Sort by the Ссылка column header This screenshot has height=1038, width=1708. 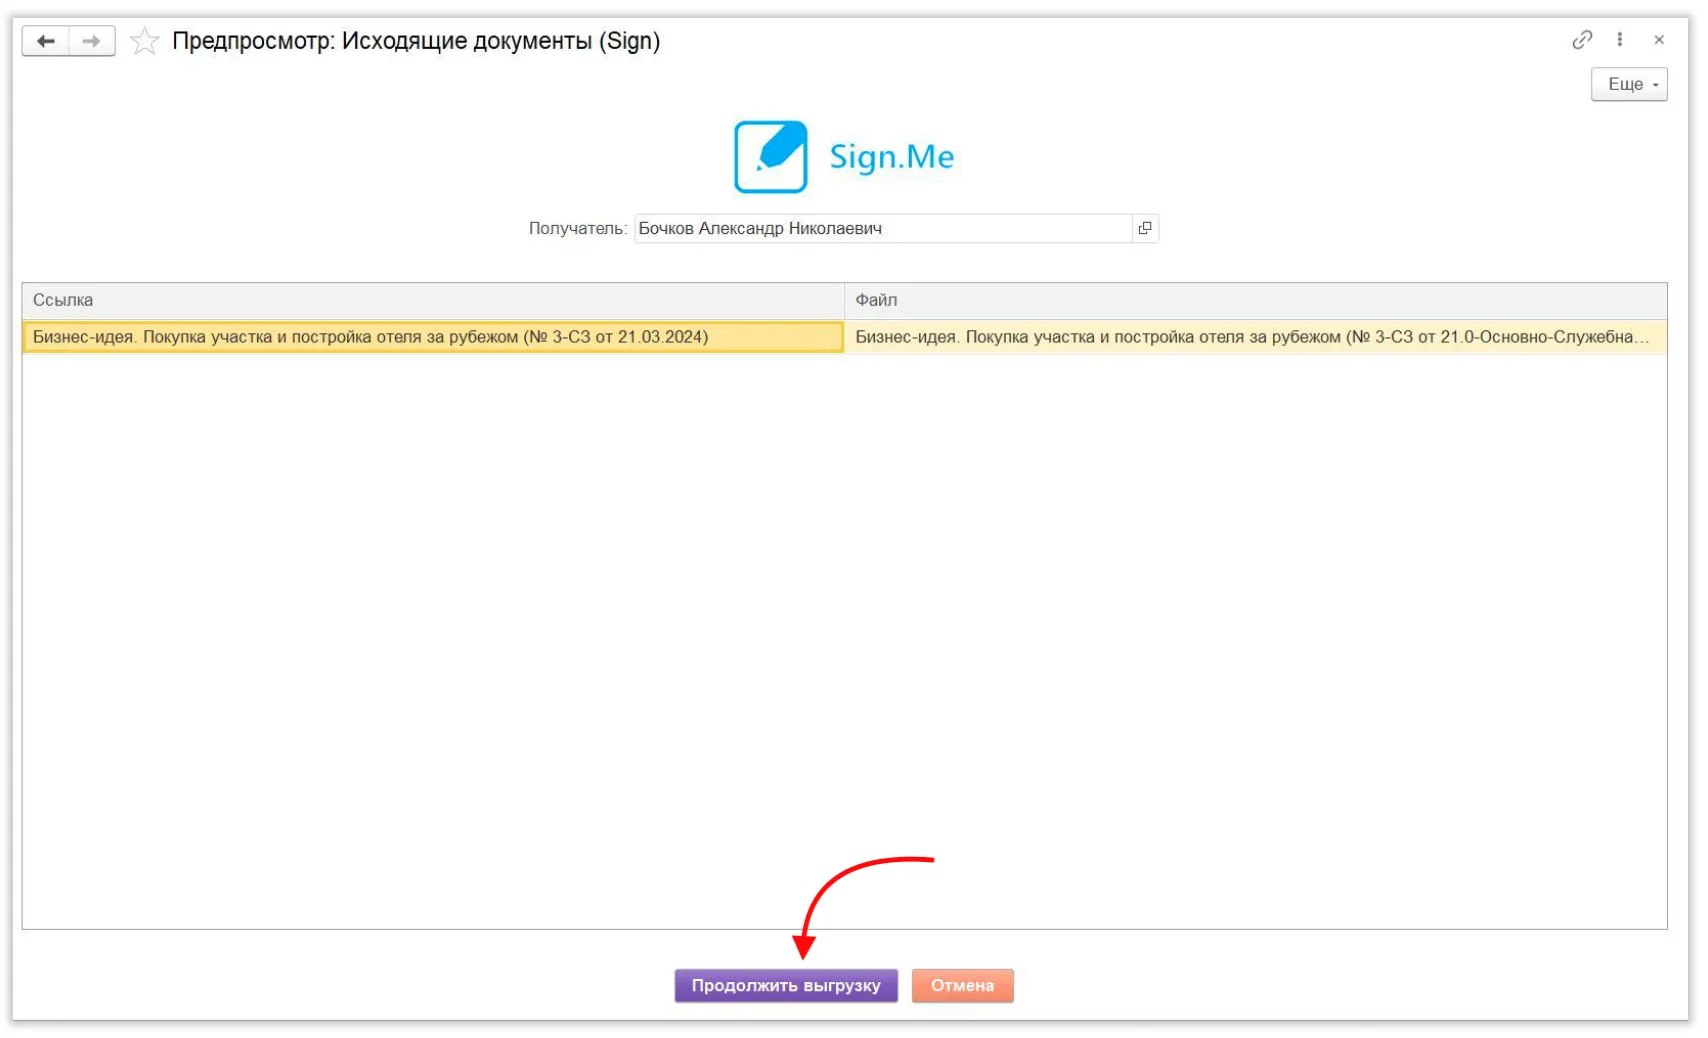click(x=433, y=300)
